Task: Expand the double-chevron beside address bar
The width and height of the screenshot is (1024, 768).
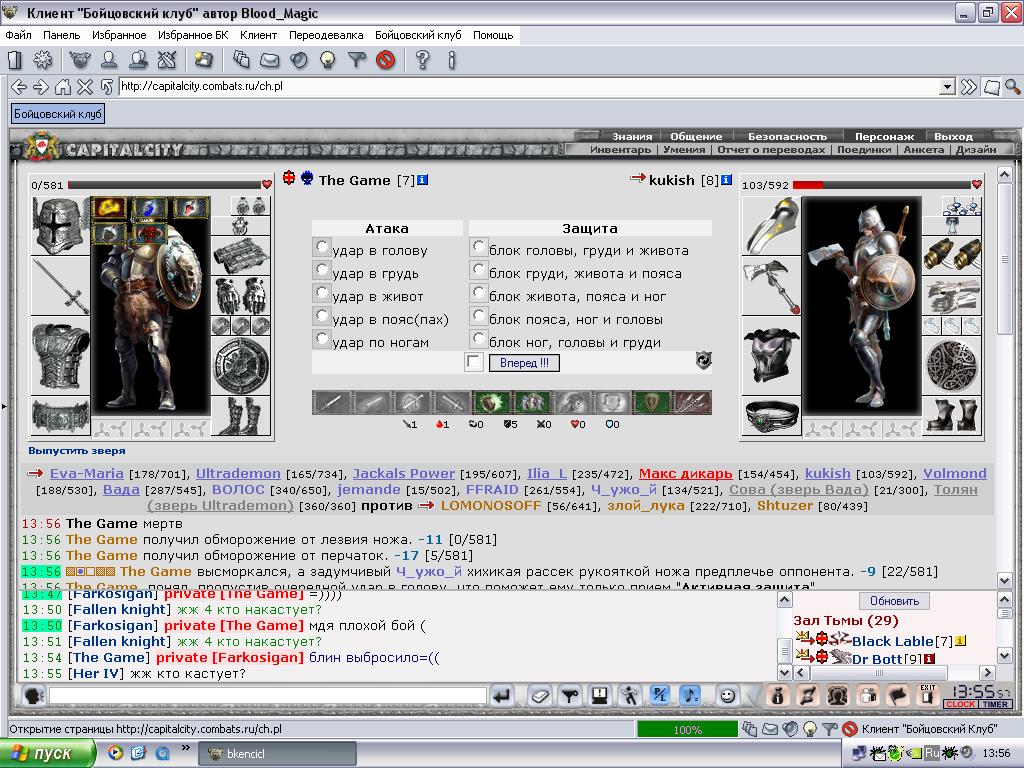Action: [x=969, y=86]
